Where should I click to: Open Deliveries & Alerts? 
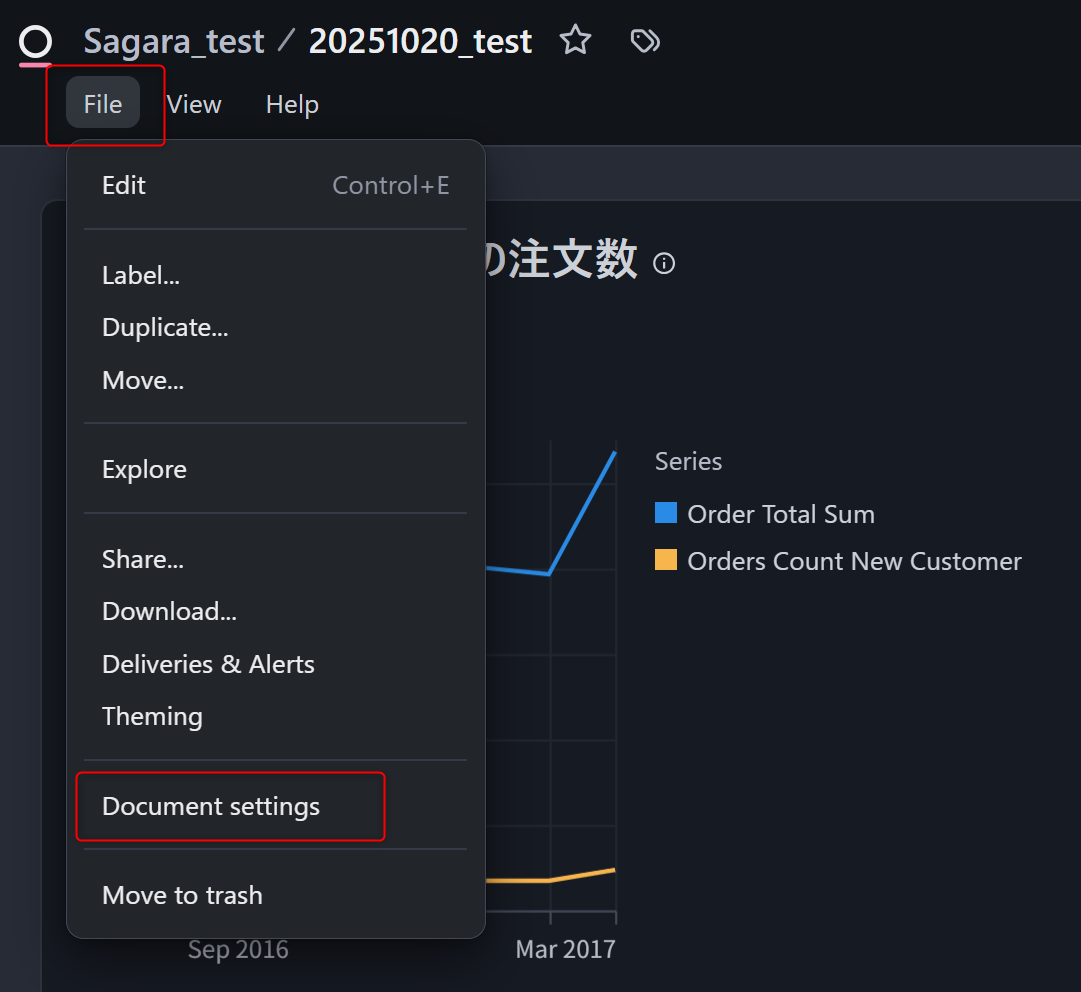(x=208, y=664)
